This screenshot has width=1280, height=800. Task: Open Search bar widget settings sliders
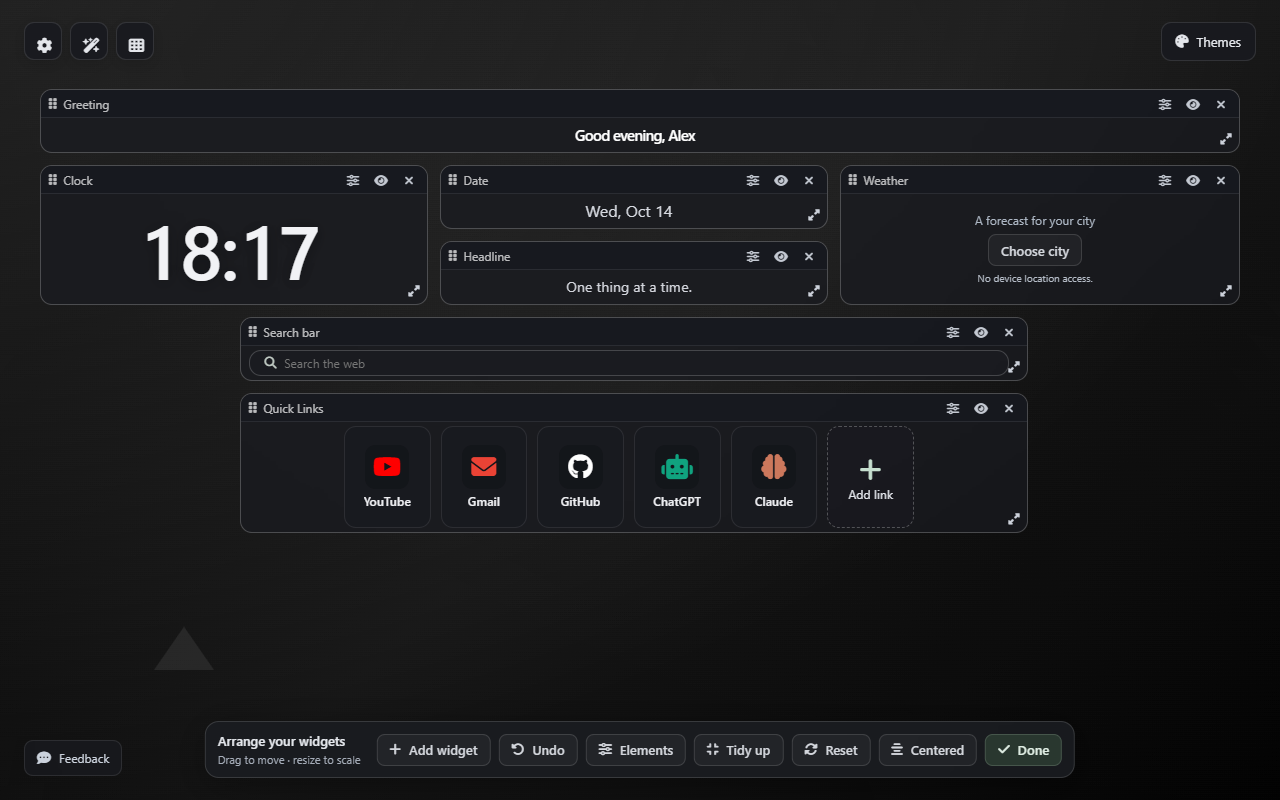[x=953, y=332]
